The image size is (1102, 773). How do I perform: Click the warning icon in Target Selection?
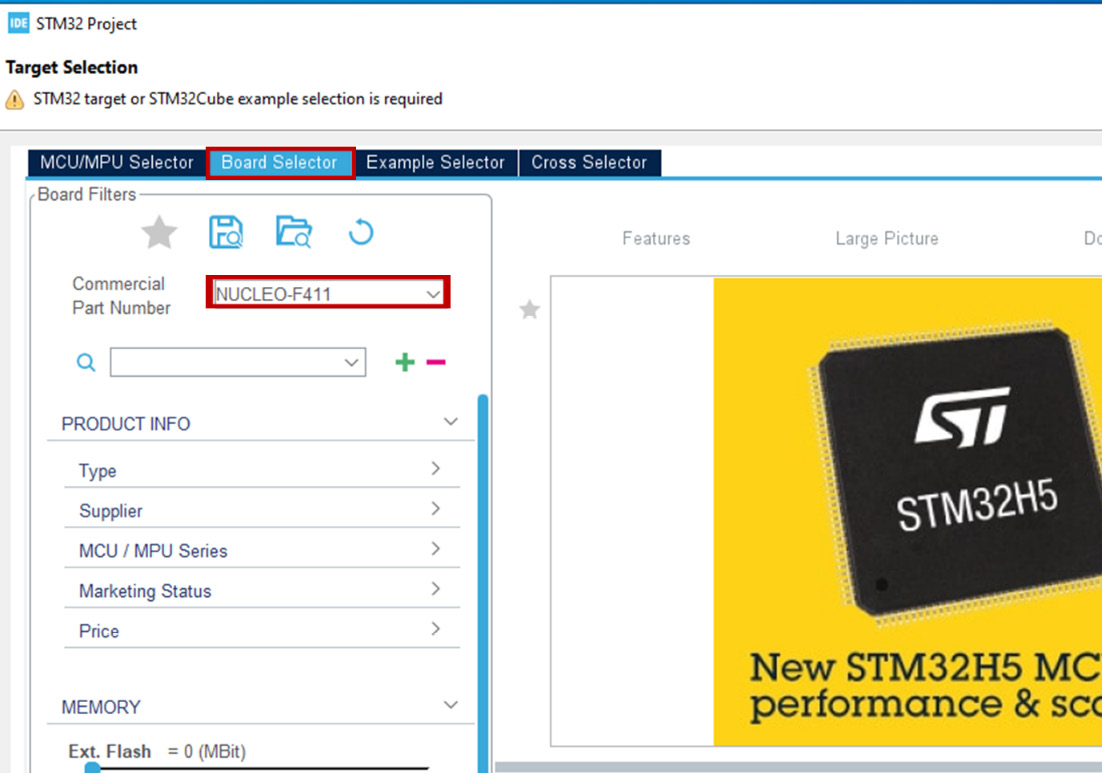click(x=15, y=99)
